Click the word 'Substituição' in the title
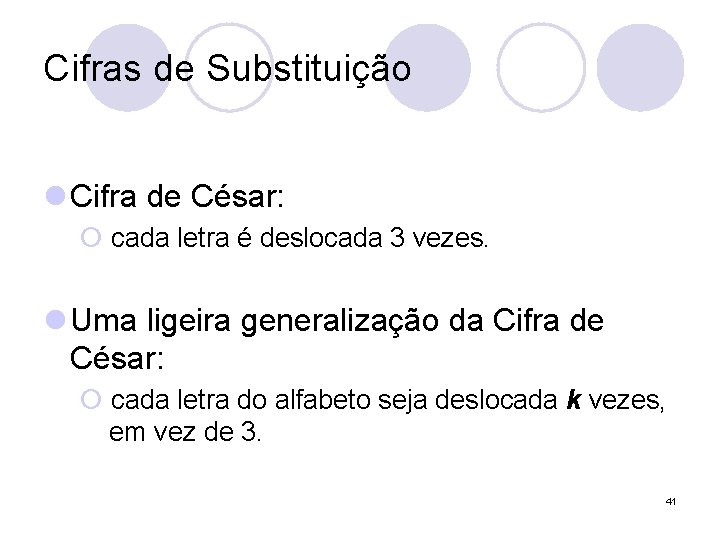The image size is (720, 540). [308, 69]
